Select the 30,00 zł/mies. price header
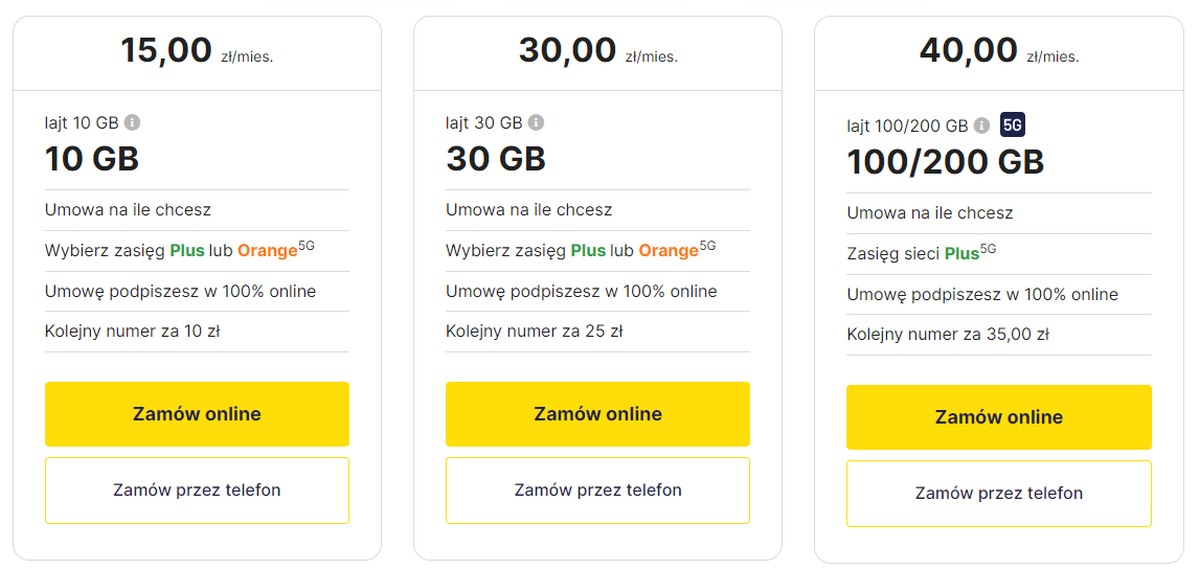This screenshot has width=1200, height=570. click(x=597, y=51)
